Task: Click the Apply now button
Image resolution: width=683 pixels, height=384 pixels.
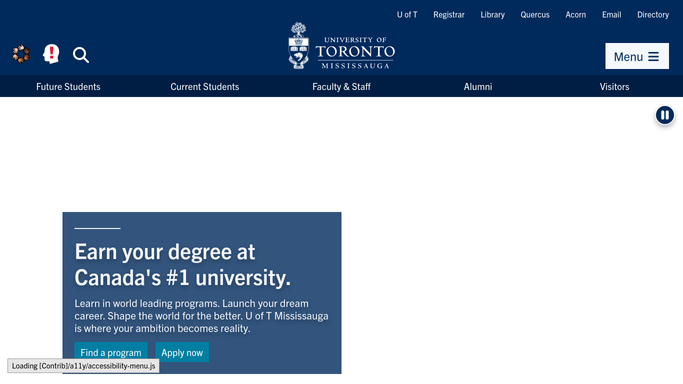Action: (182, 352)
